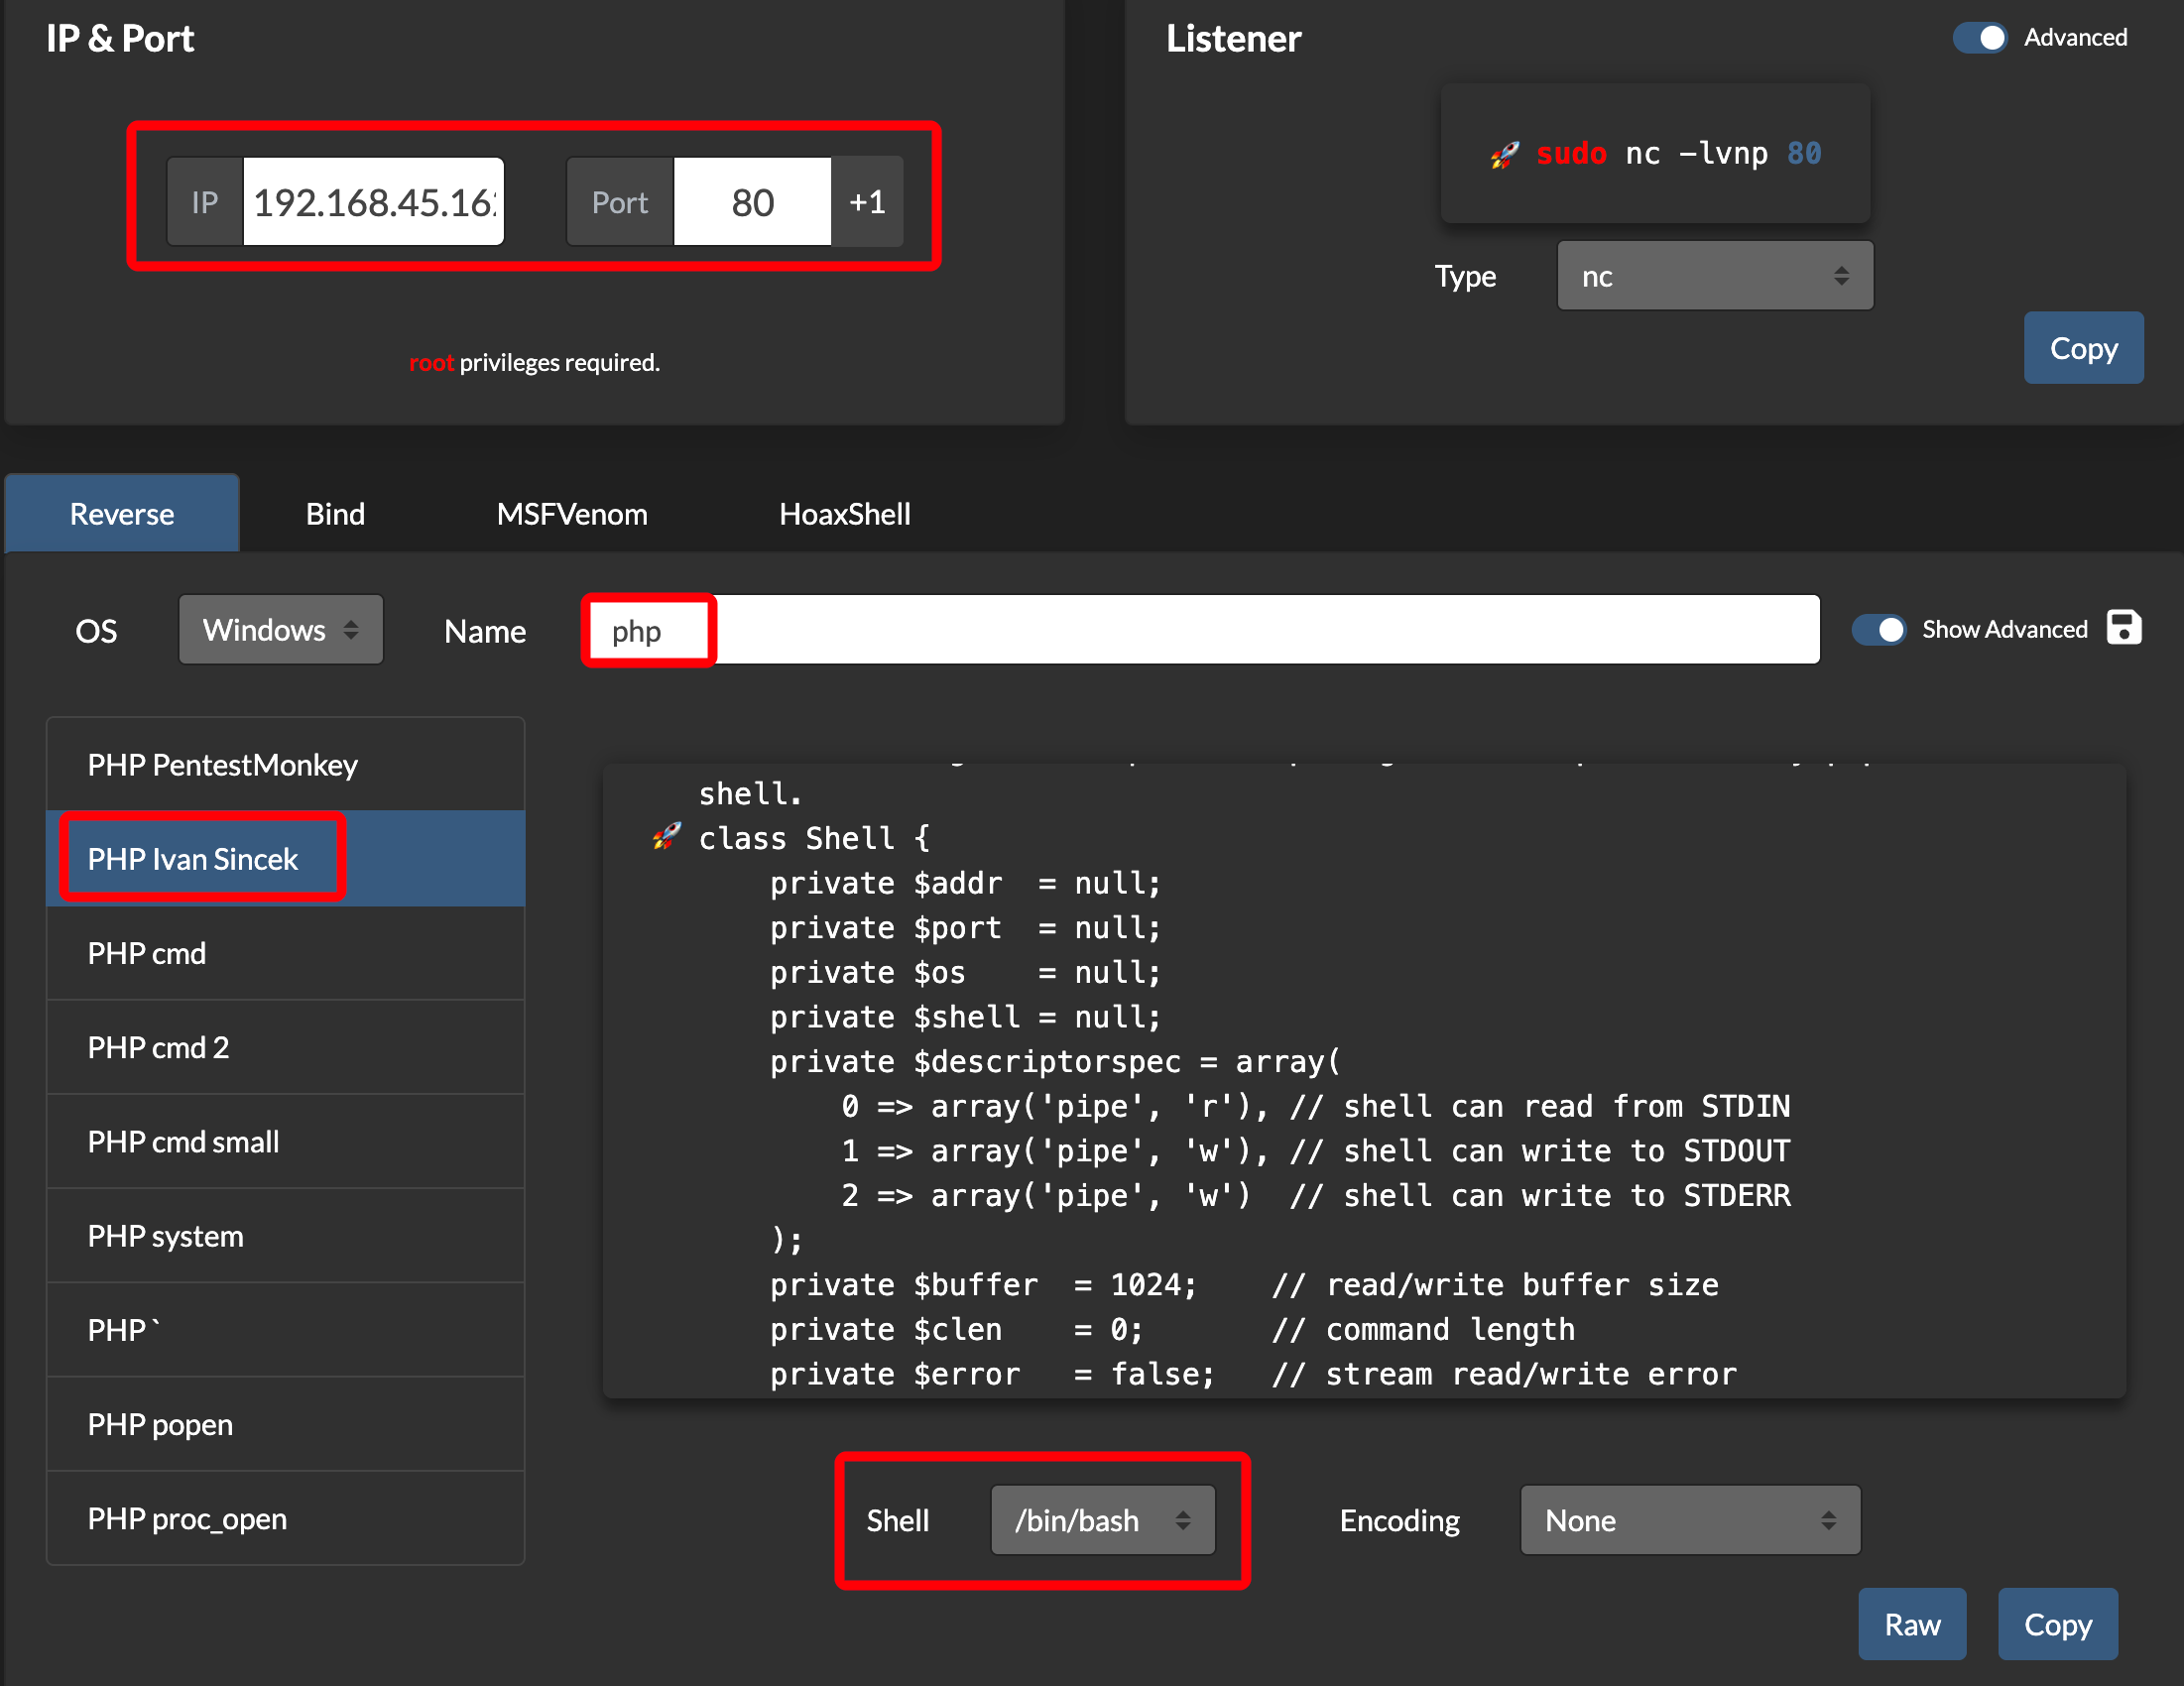The image size is (2184, 1686).
Task: Click the +1 port increment button
Action: point(867,202)
